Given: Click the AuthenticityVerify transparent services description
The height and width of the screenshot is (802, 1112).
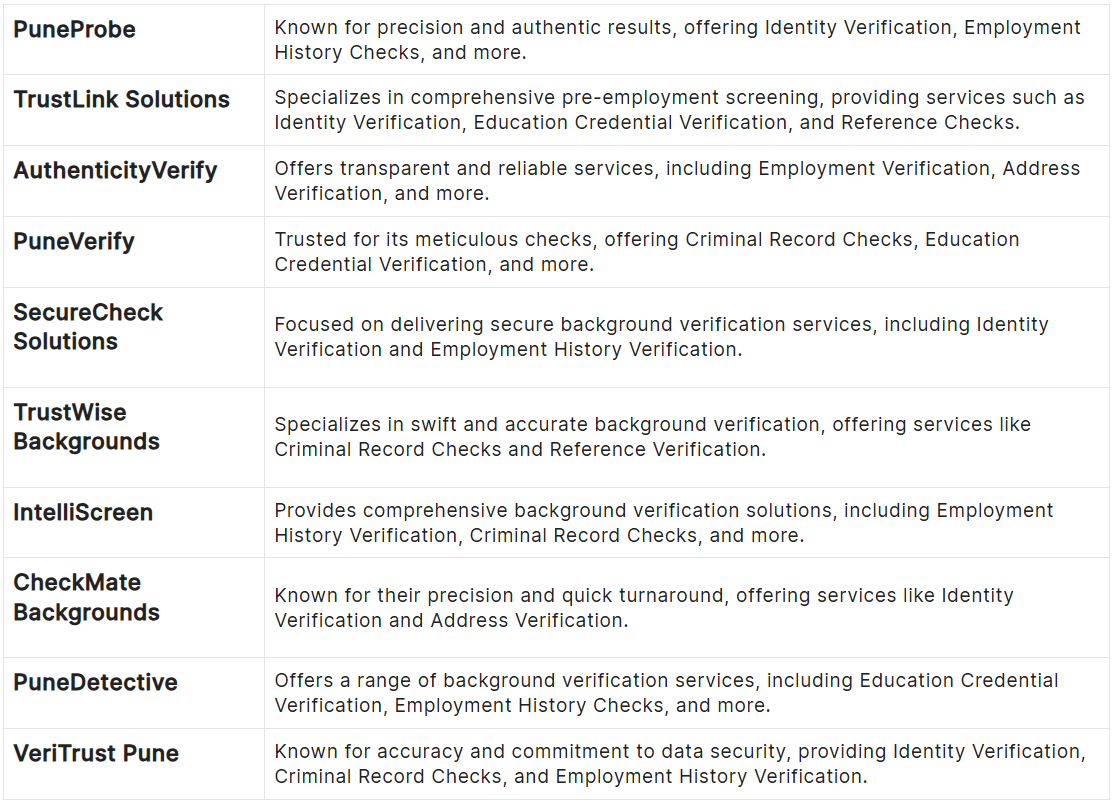Looking at the screenshot, I should point(677,181).
